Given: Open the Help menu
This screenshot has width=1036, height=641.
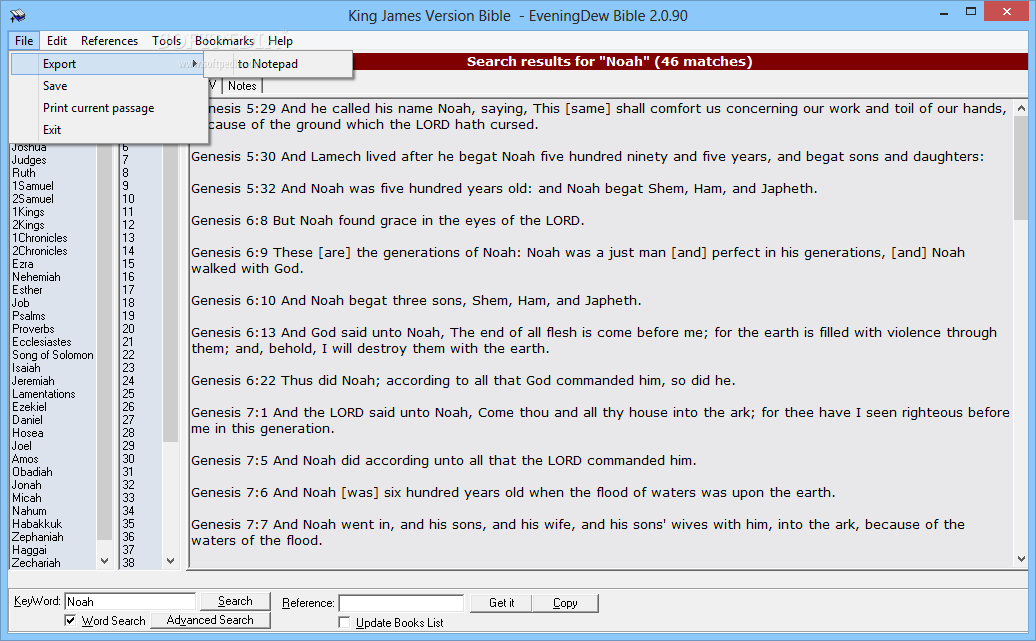Looking at the screenshot, I should coord(280,40).
